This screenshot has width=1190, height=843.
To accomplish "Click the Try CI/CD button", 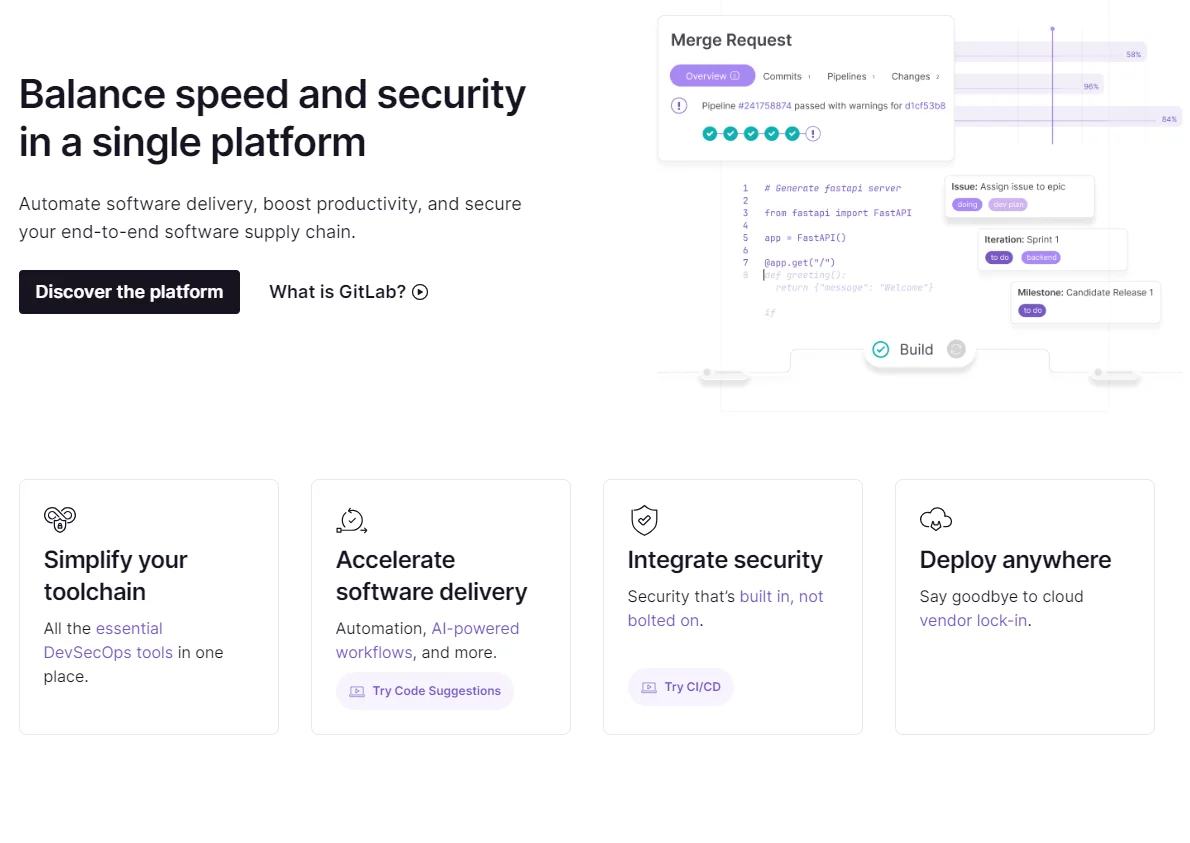I will (681, 687).
